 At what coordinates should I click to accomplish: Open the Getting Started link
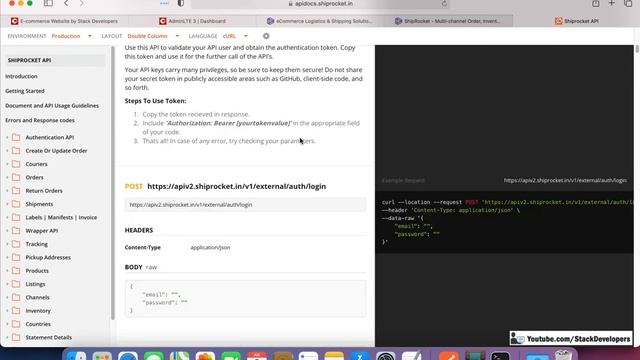tap(25, 91)
